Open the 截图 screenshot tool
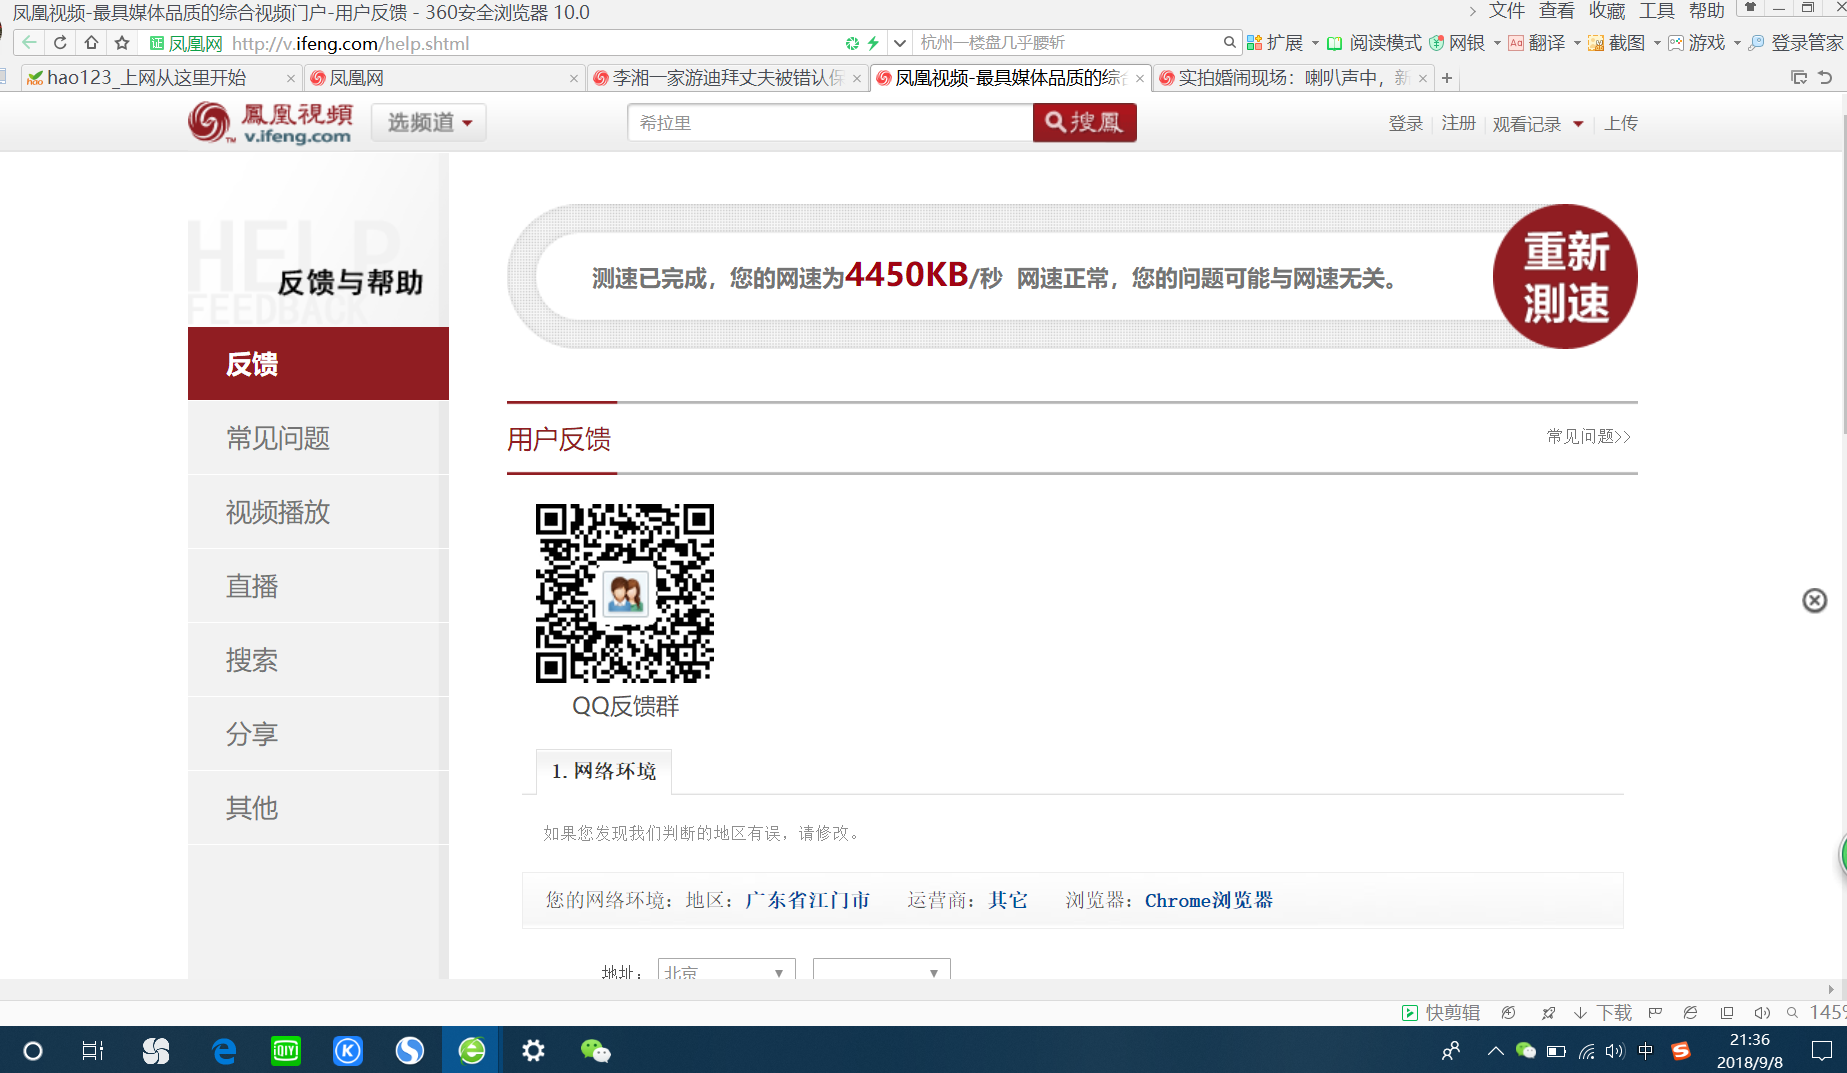The height and width of the screenshot is (1073, 1847). [x=1617, y=43]
